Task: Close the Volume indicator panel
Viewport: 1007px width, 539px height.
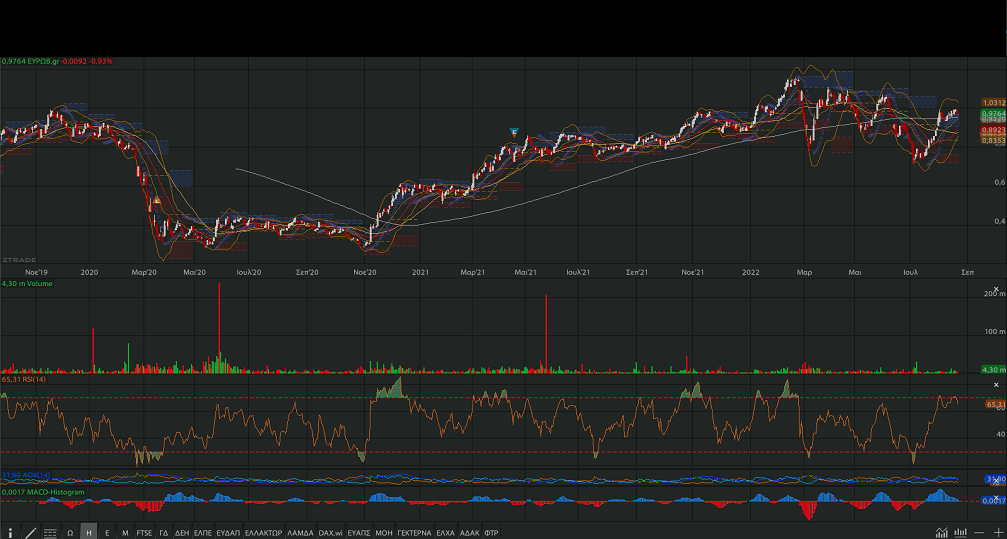Action: tap(995, 289)
